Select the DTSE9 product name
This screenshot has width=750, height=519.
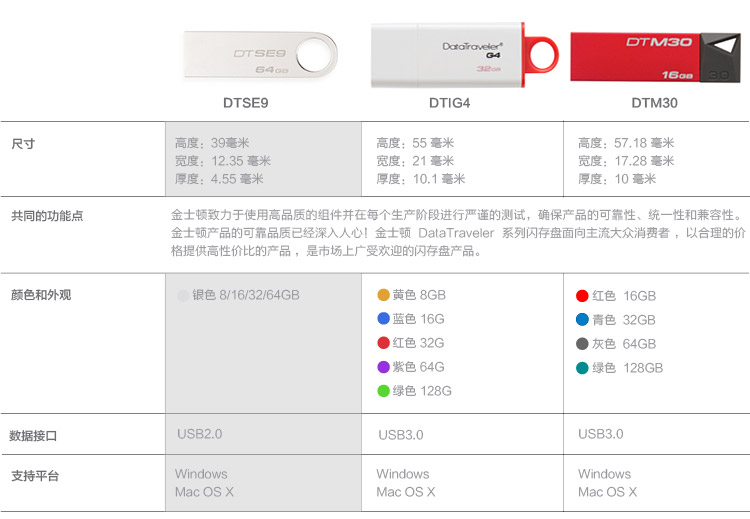tap(245, 103)
